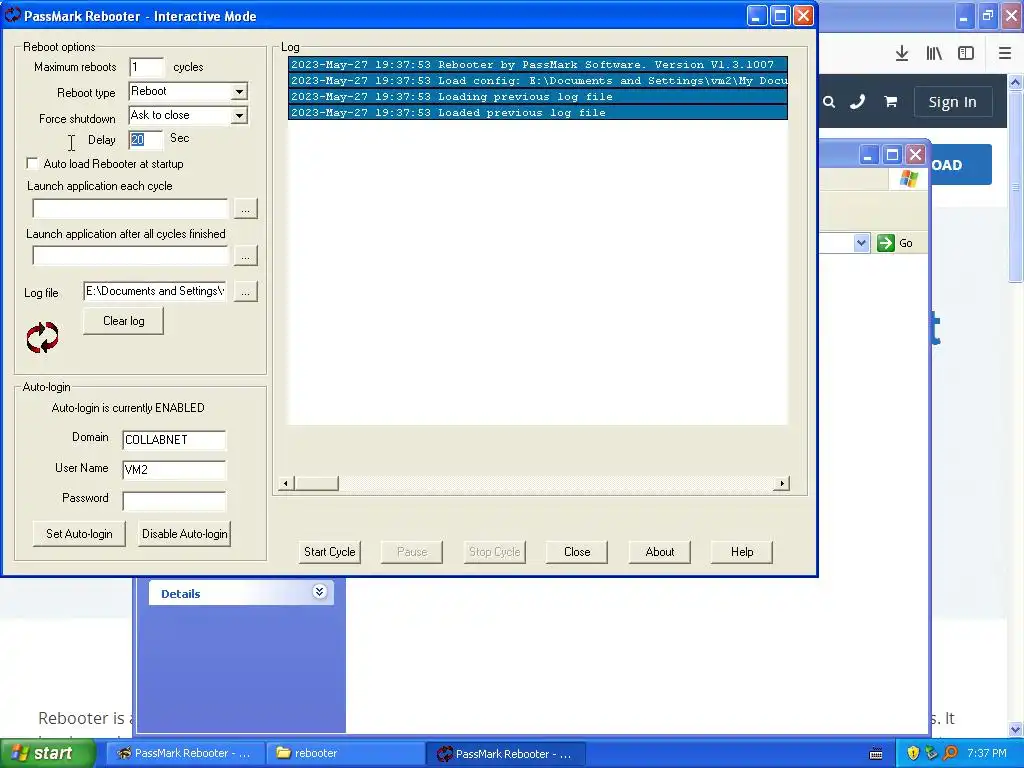Click the Details panel header
Viewport: 1024px width, 768px height.
coord(241,592)
